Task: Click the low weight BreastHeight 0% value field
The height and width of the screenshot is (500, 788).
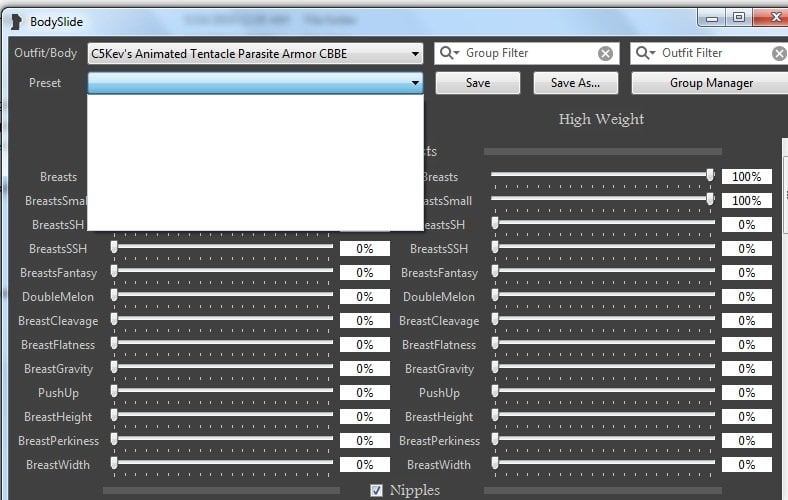Action: (x=365, y=417)
